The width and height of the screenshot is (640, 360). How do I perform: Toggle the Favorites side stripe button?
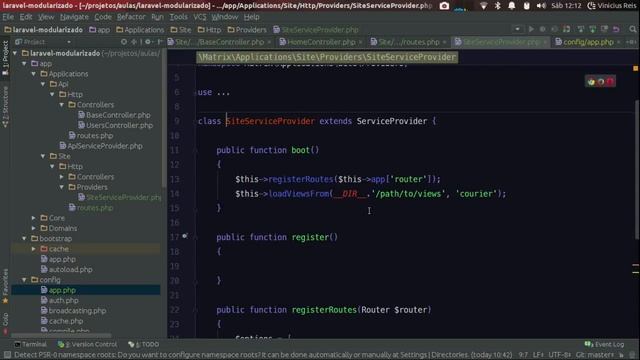5,286
